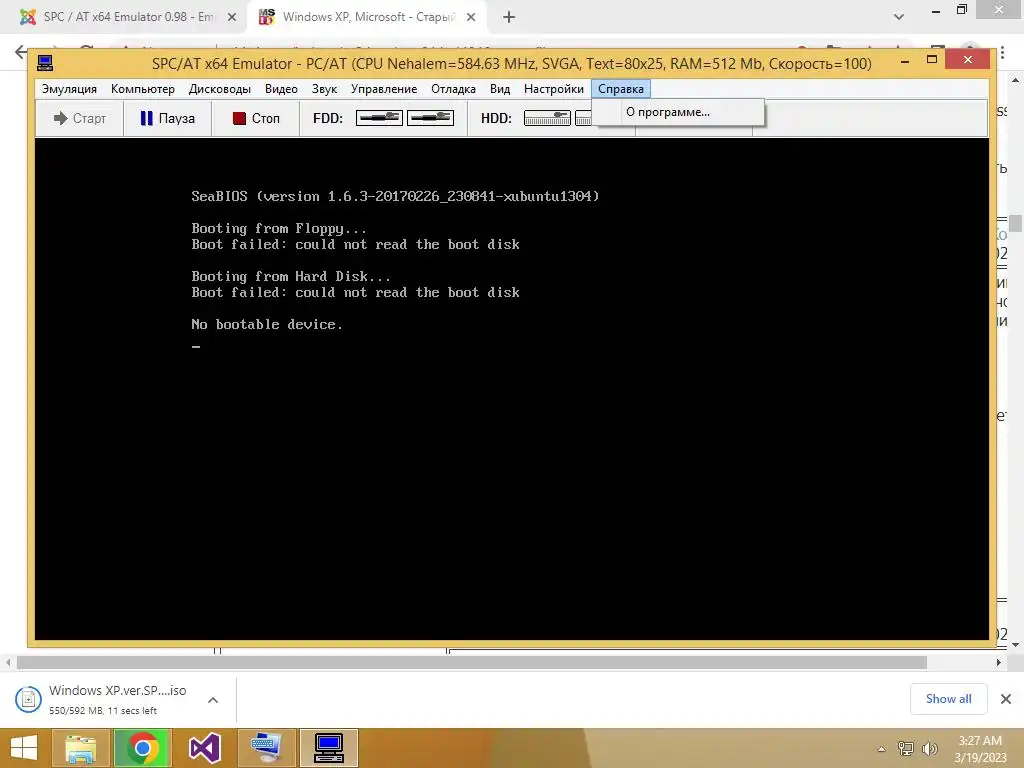This screenshot has height=768, width=1024.
Task: Open the Видео menu
Action: pos(281,89)
